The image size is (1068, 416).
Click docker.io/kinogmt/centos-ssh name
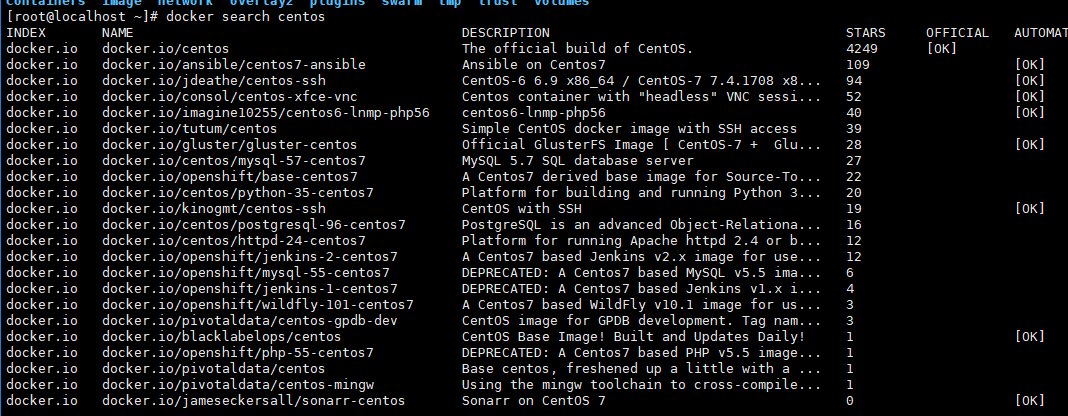(x=214, y=208)
